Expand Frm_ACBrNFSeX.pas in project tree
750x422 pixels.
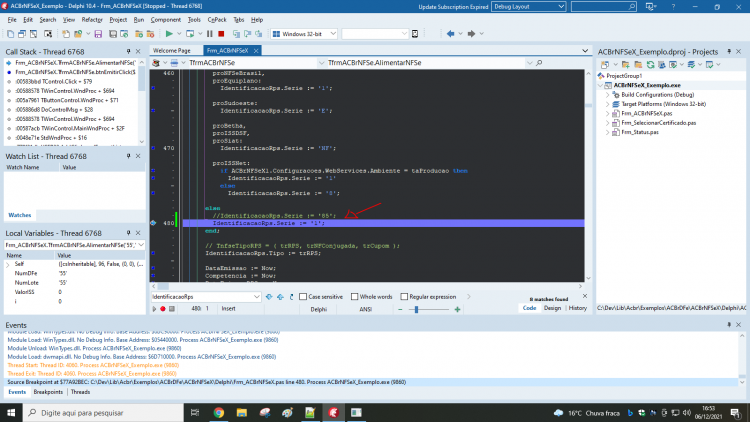click(x=608, y=113)
